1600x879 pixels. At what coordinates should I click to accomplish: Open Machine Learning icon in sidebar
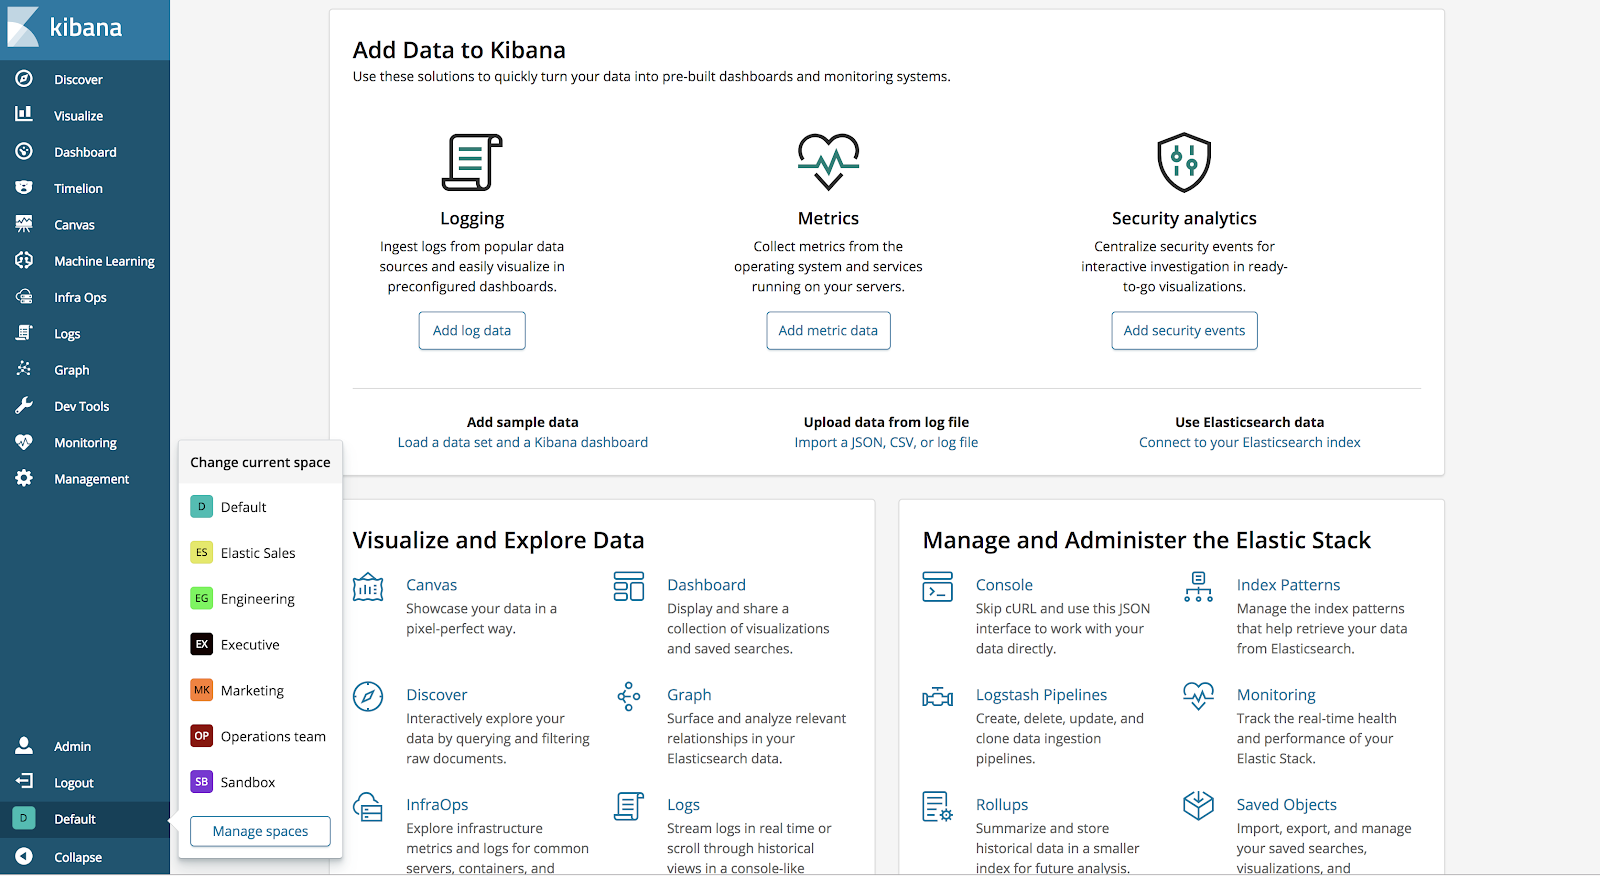24,260
